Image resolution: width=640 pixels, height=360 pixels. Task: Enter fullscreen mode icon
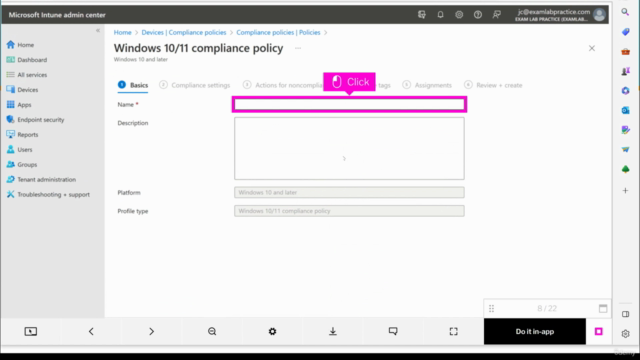tap(453, 331)
